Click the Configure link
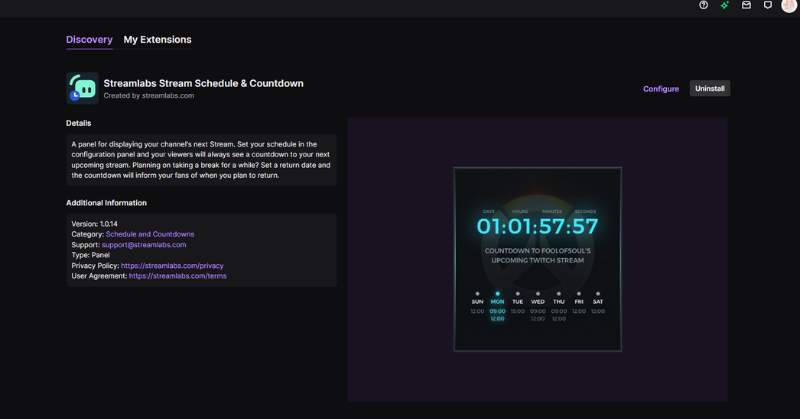Image resolution: width=800 pixels, height=419 pixels. tap(661, 89)
